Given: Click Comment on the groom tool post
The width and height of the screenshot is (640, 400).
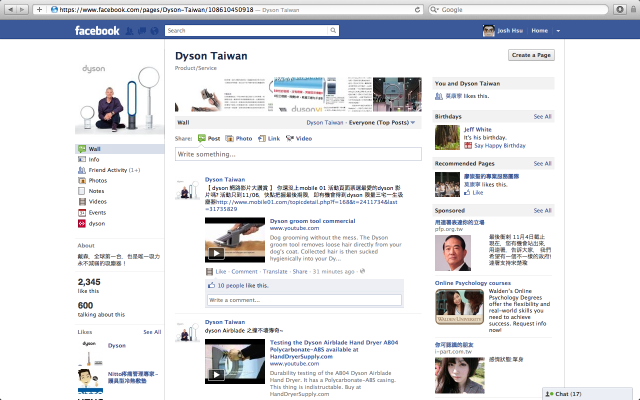Looking at the screenshot, I should (244, 271).
